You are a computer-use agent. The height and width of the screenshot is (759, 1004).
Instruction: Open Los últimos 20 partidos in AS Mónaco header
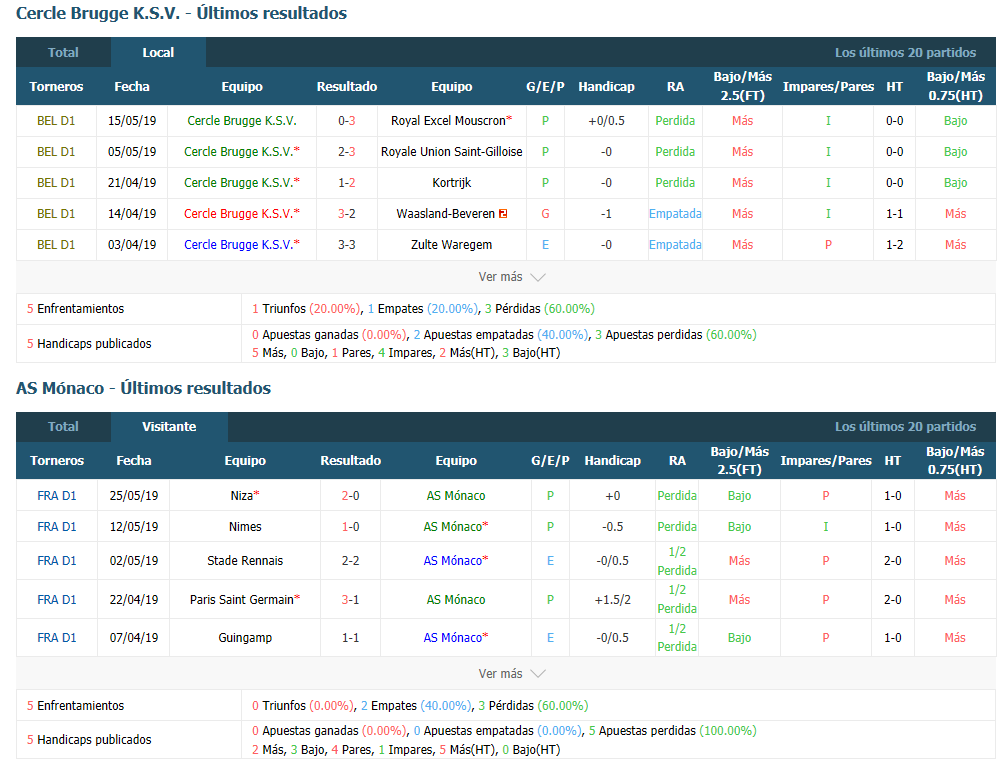(905, 427)
